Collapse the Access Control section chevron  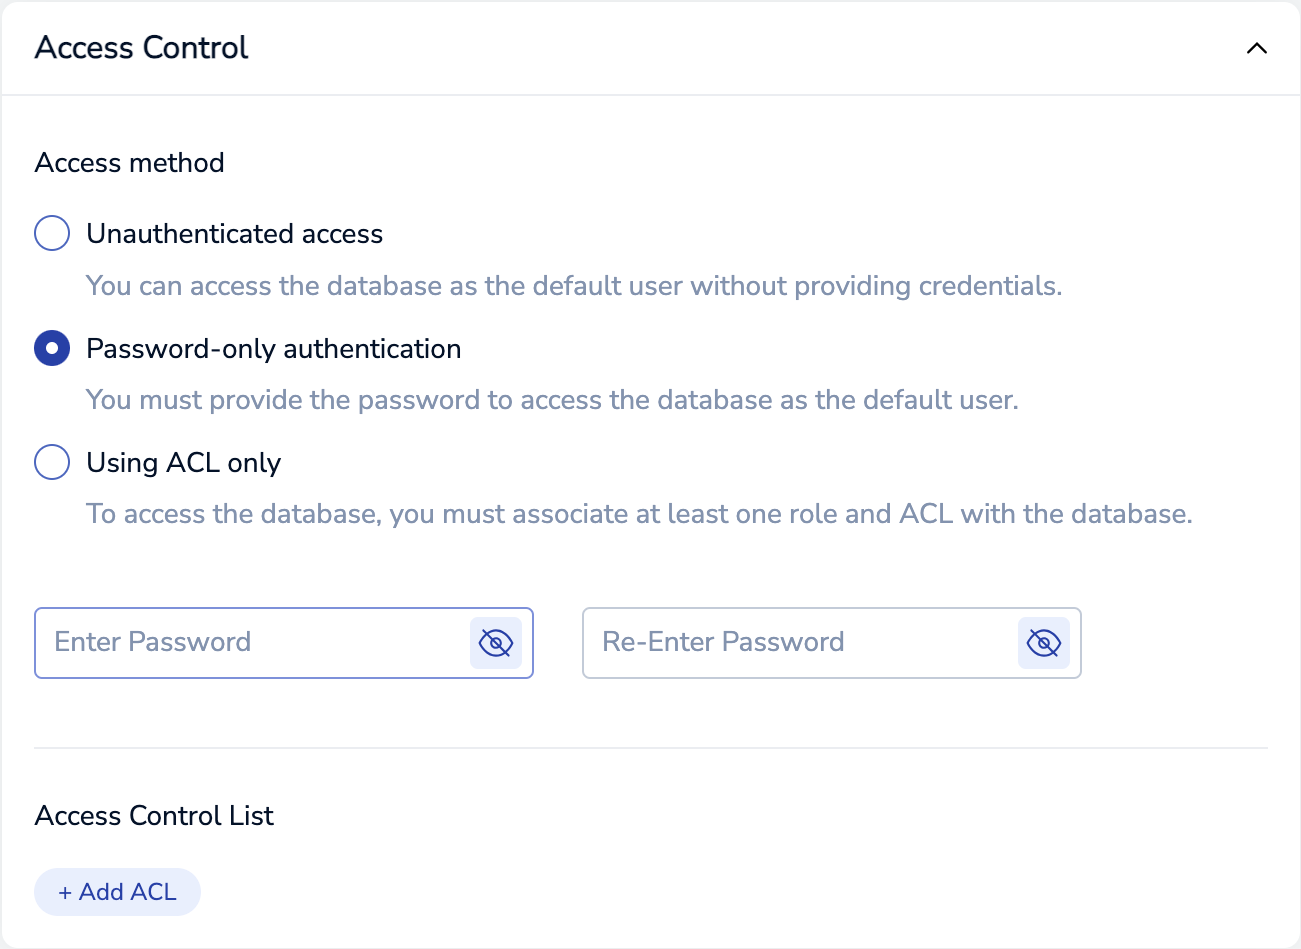click(x=1256, y=48)
